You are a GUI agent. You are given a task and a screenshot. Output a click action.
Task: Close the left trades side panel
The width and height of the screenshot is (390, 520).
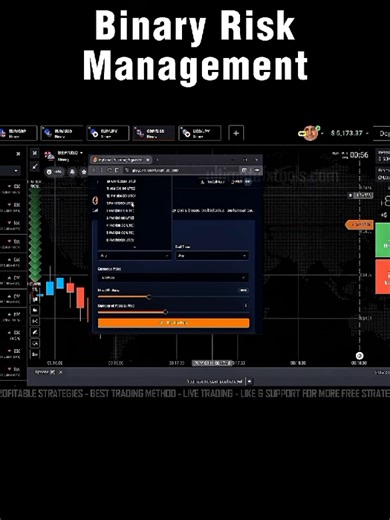click(18, 154)
